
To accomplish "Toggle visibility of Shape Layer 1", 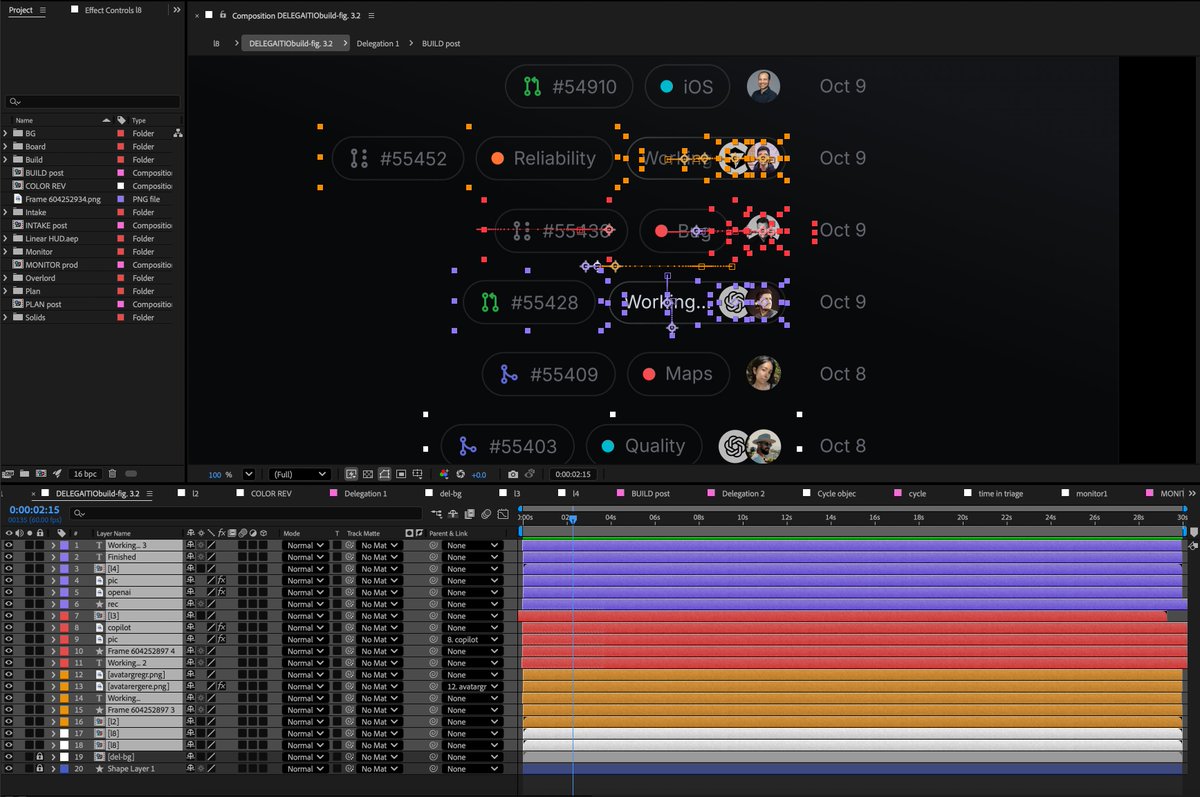I will pyautogui.click(x=8, y=769).
